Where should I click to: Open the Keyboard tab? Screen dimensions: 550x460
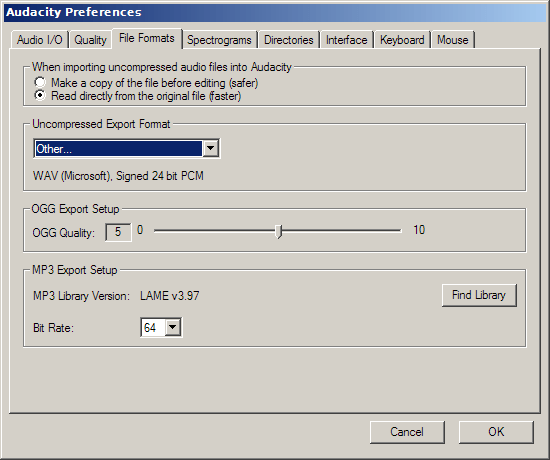point(402,40)
